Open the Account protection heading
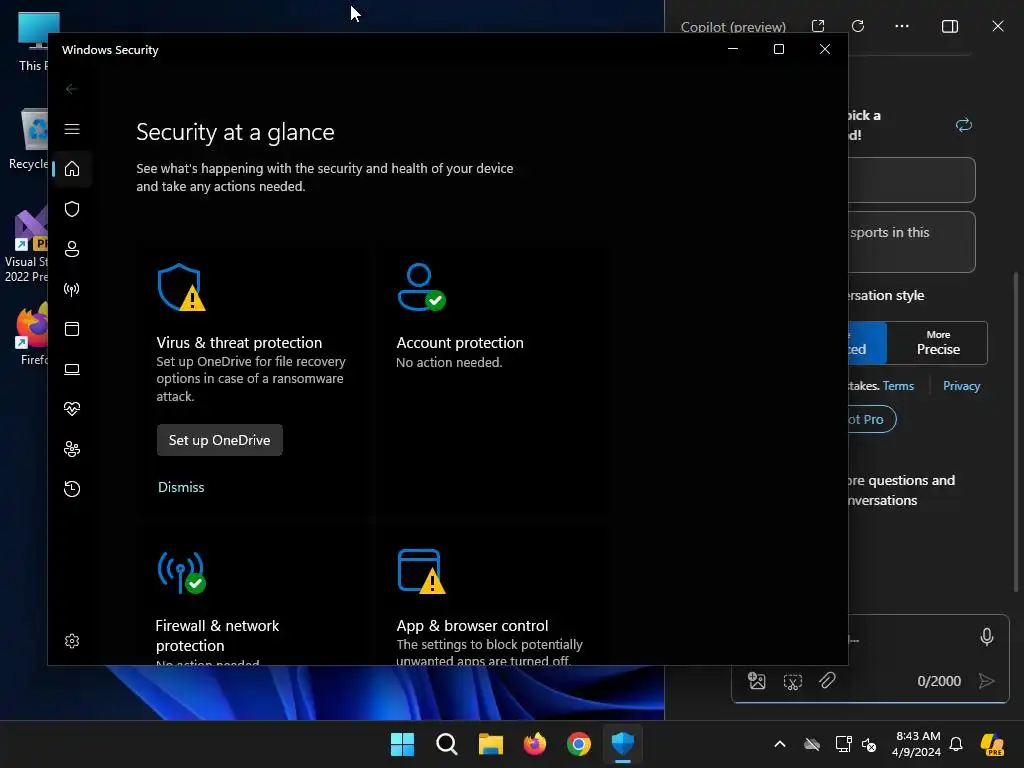This screenshot has height=768, width=1024. [460, 343]
